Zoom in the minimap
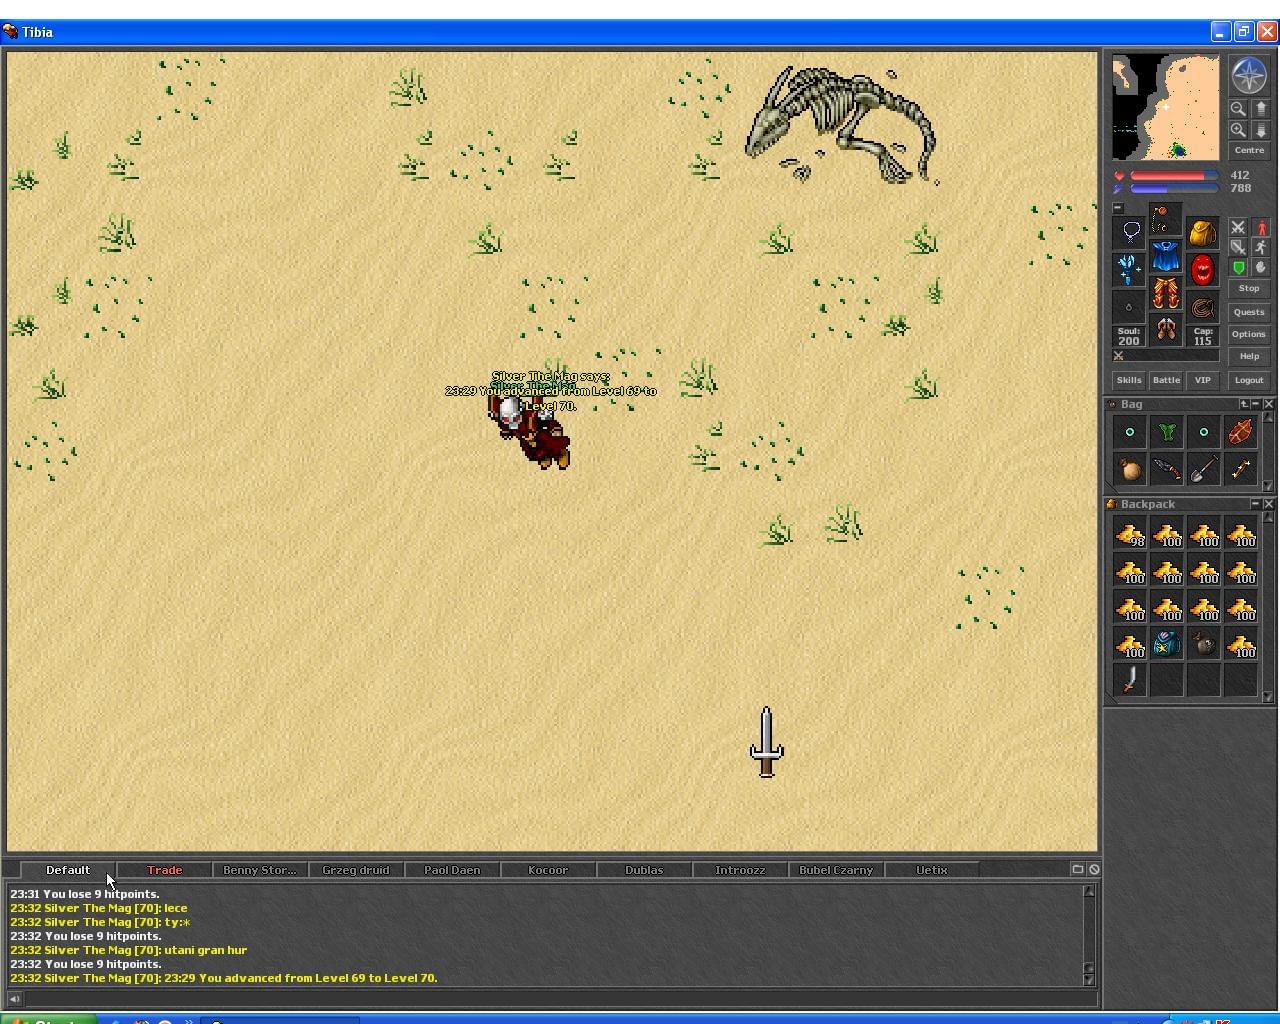Viewport: 1280px width, 1024px height. [1238, 130]
